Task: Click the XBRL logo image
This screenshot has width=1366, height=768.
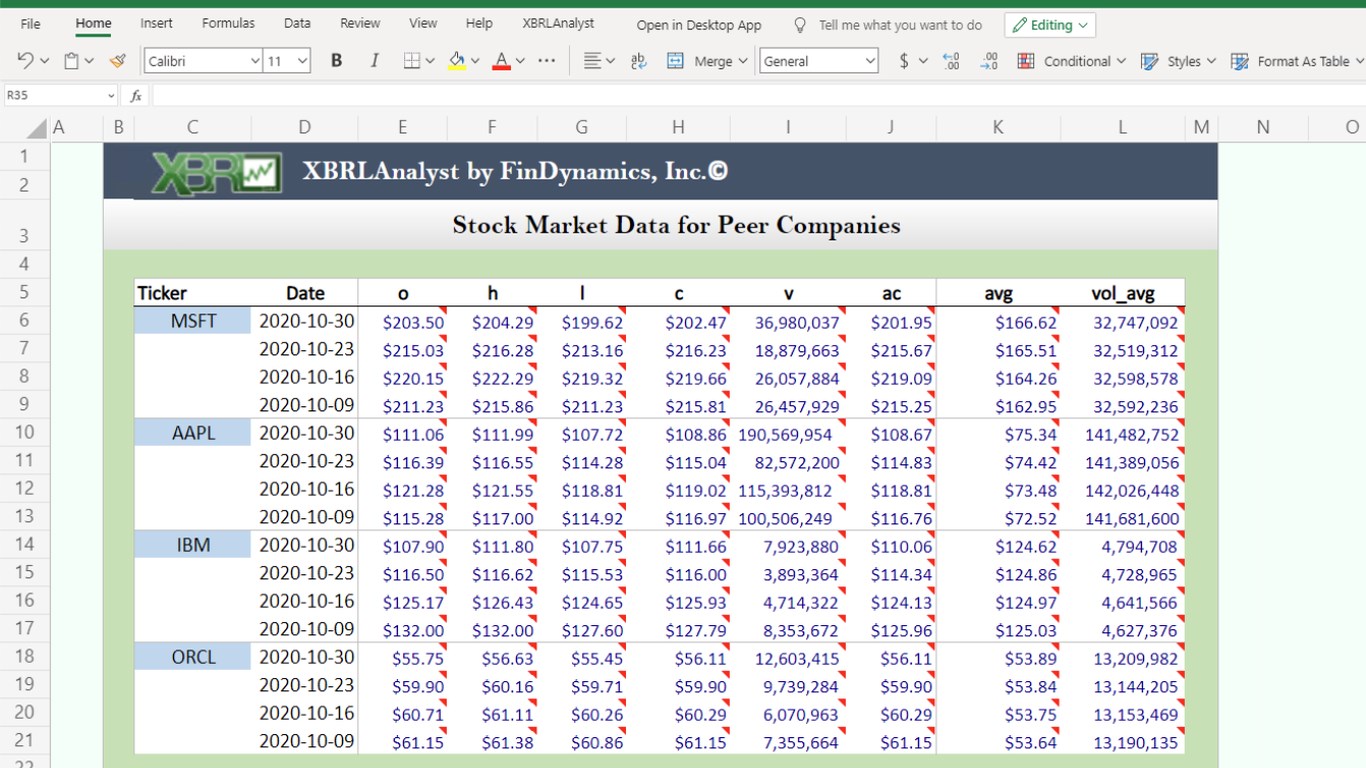Action: [216, 172]
